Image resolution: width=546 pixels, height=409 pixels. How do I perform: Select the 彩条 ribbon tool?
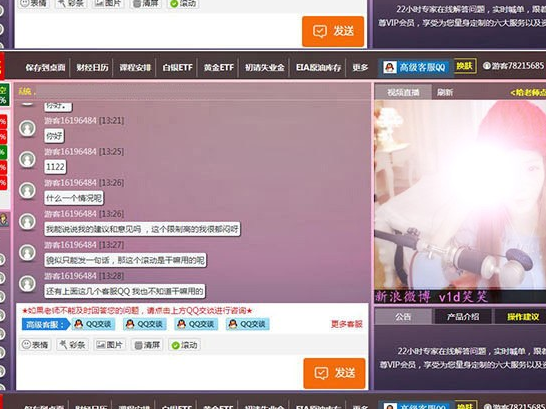(72, 345)
